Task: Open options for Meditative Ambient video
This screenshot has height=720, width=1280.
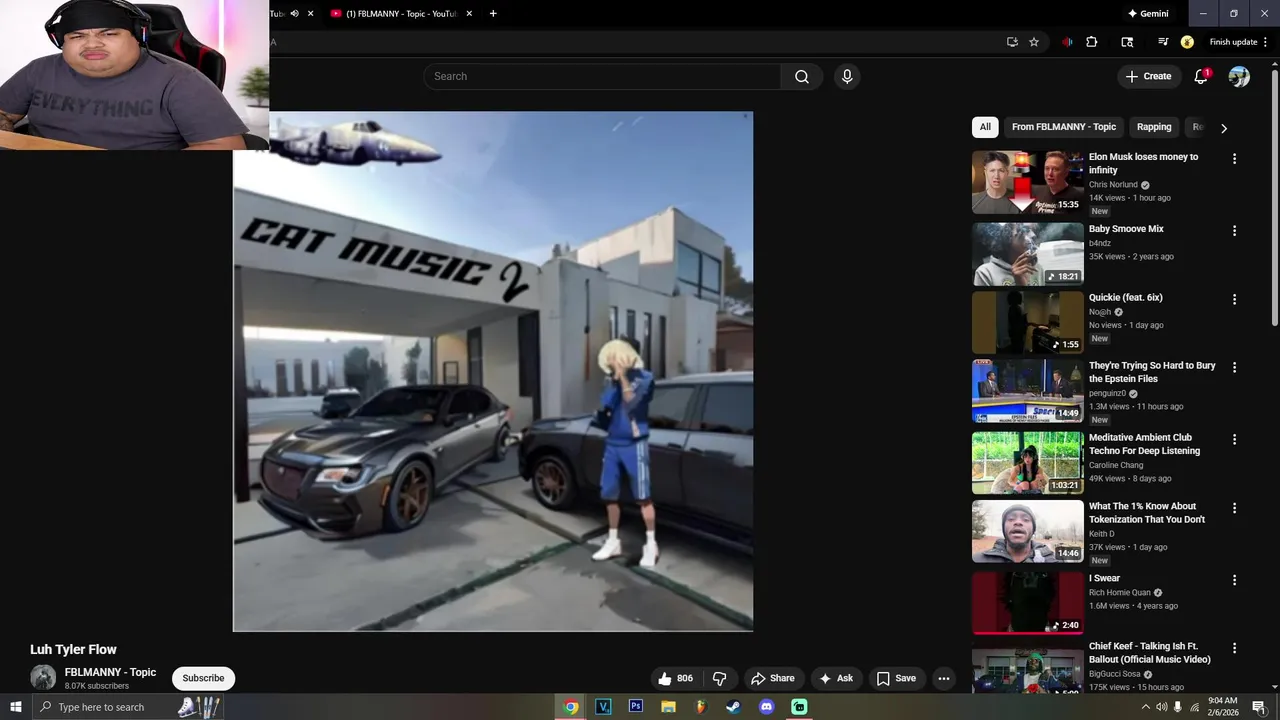Action: [x=1234, y=439]
